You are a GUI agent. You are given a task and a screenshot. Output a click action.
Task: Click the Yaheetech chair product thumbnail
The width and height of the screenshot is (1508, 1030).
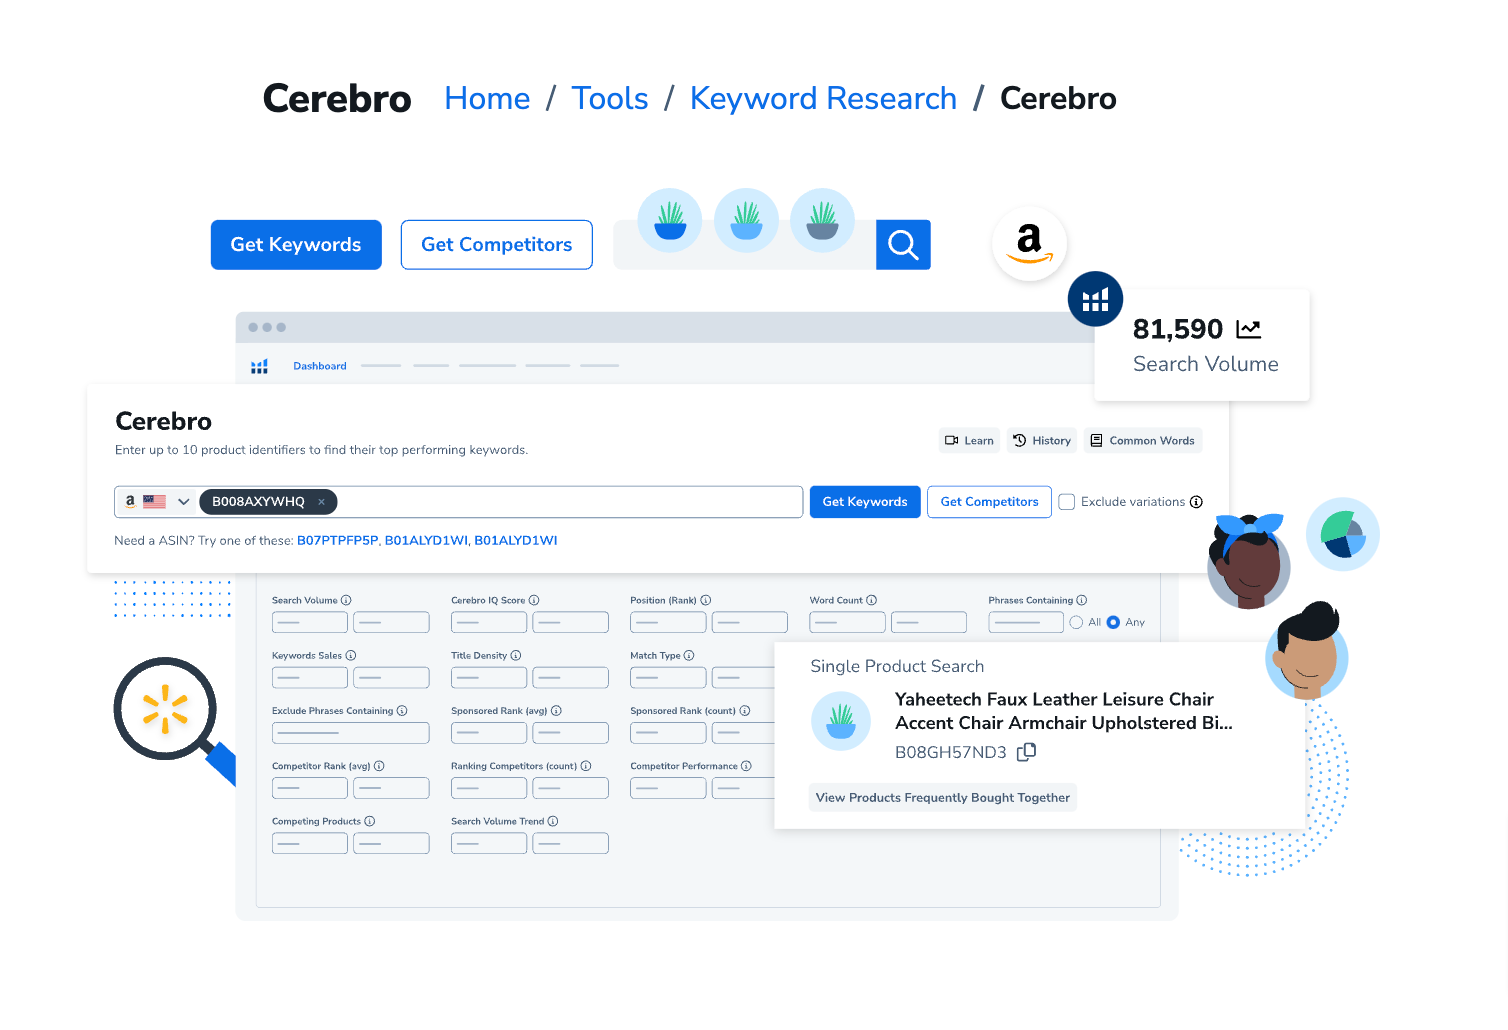tap(841, 721)
